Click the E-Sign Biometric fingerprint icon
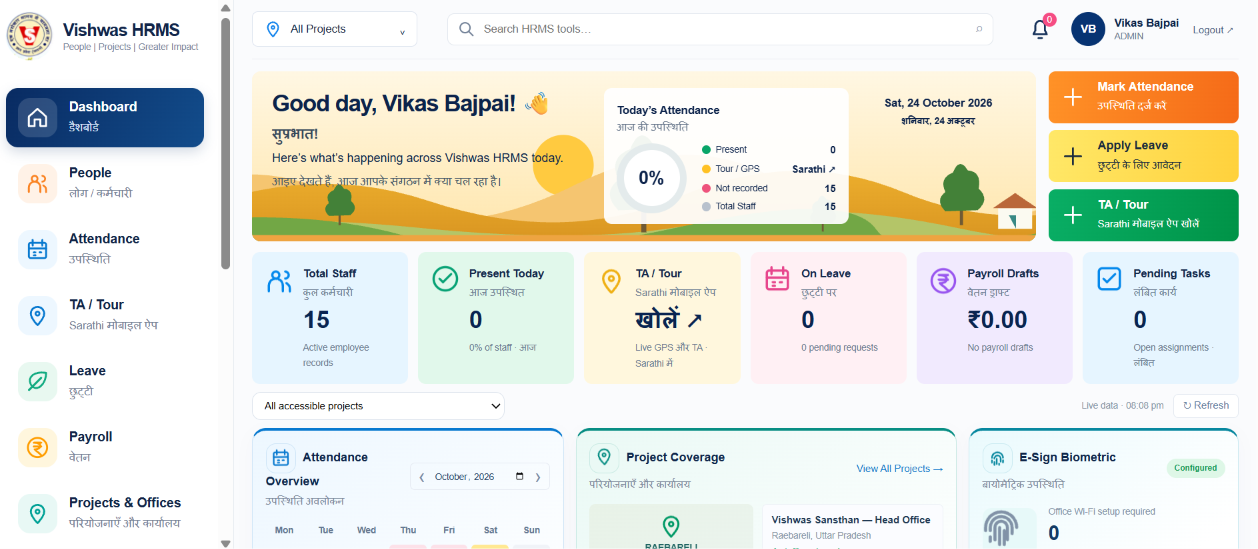The width and height of the screenshot is (1258, 549). [998, 459]
